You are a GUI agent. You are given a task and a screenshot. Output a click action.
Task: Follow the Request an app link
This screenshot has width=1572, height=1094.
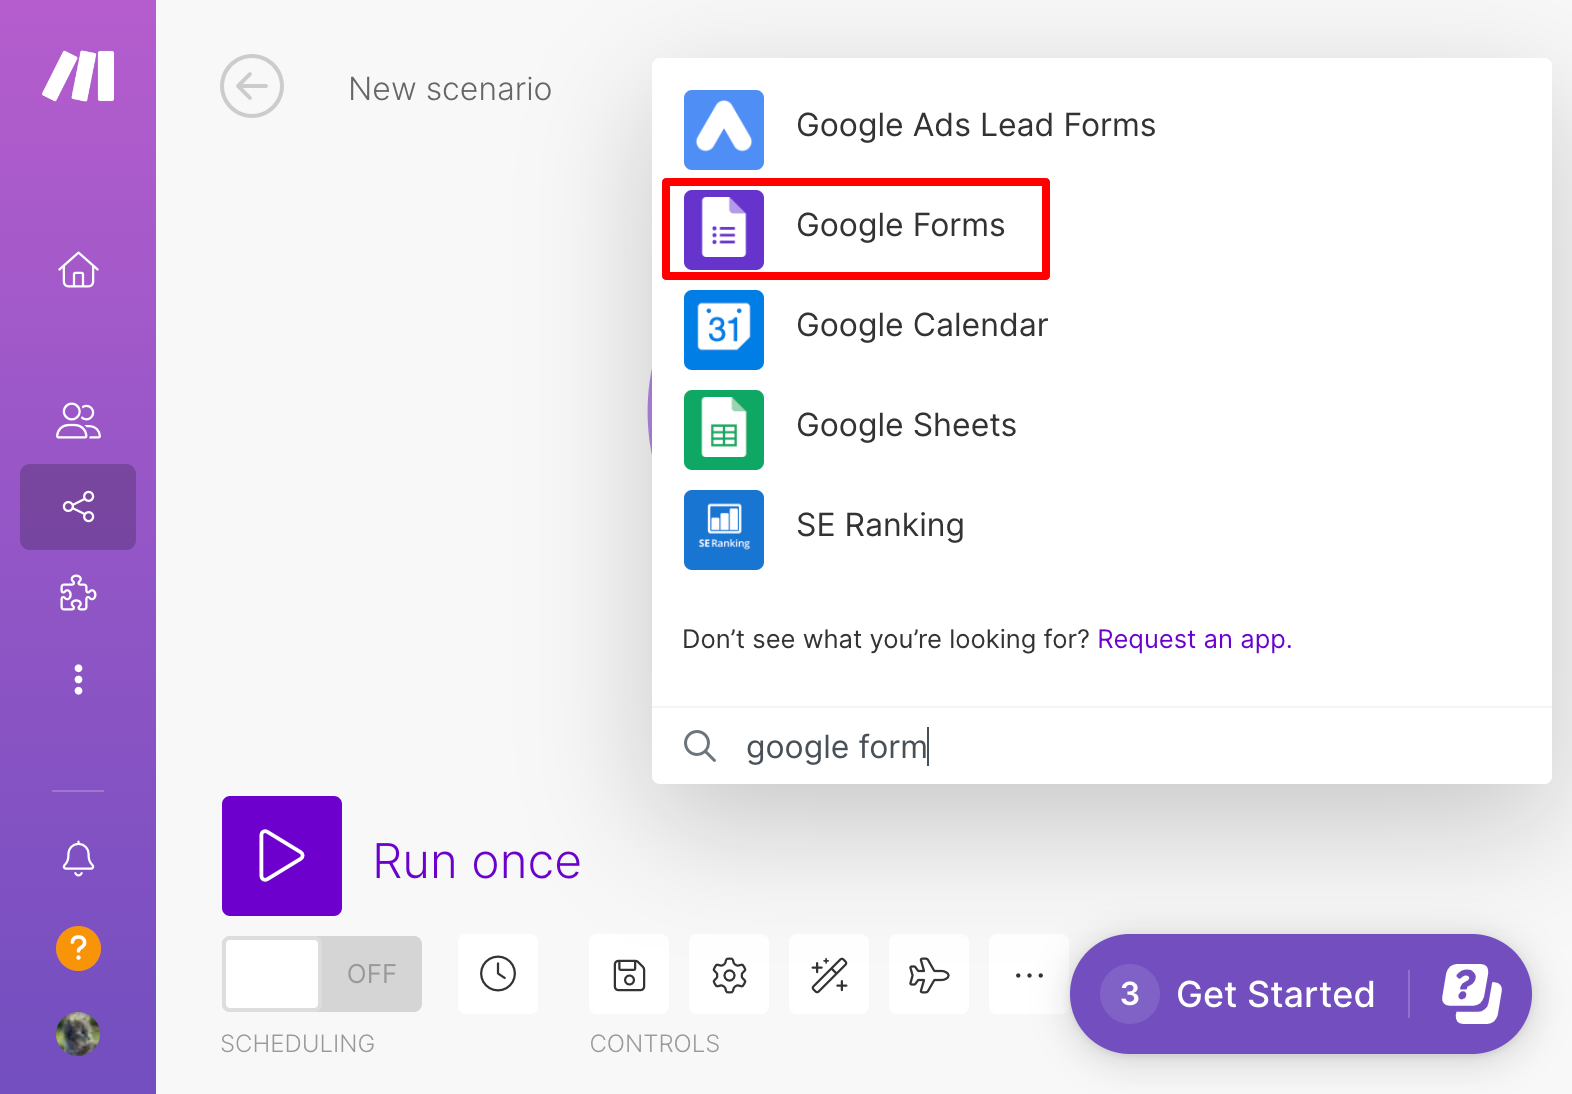[x=1195, y=639]
